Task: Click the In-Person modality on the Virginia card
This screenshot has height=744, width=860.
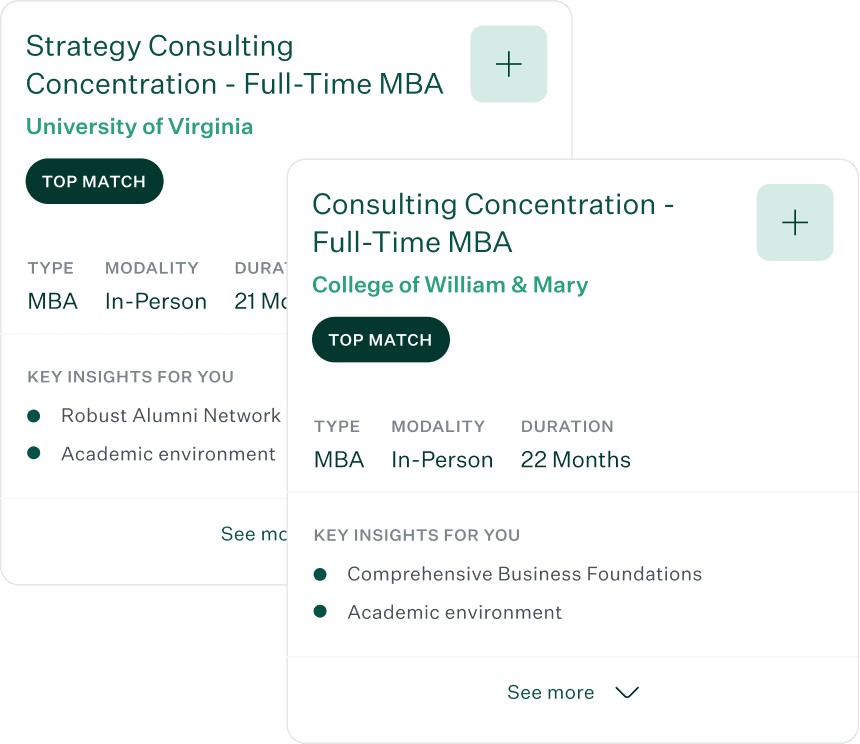Action: point(156,301)
